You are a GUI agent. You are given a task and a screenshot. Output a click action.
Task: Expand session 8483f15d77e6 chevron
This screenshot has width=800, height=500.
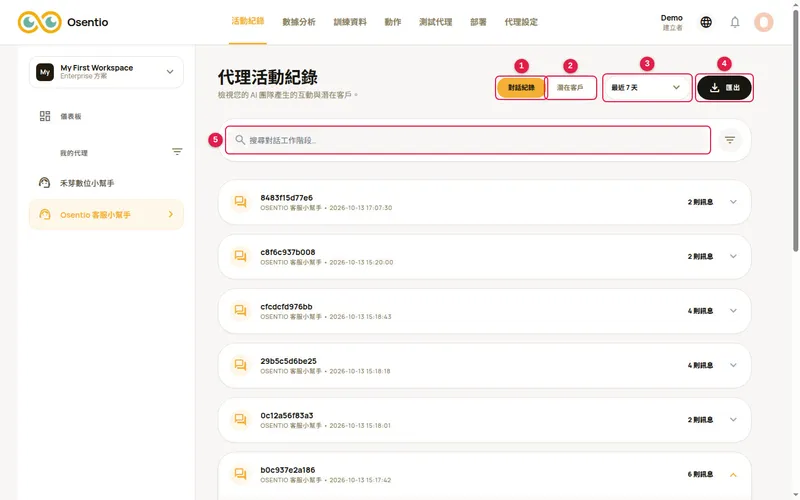coord(733,202)
